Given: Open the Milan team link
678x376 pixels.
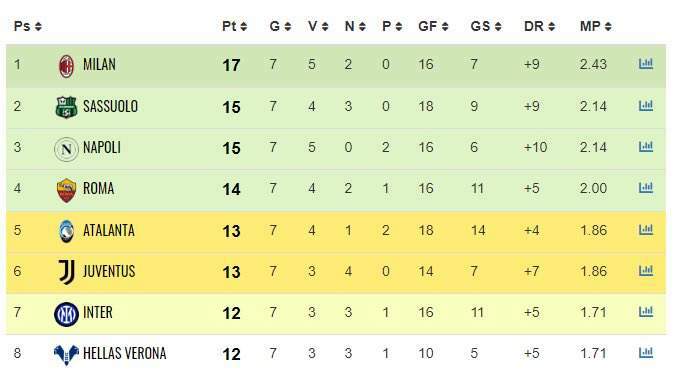Looking at the screenshot, I should pos(99,65).
